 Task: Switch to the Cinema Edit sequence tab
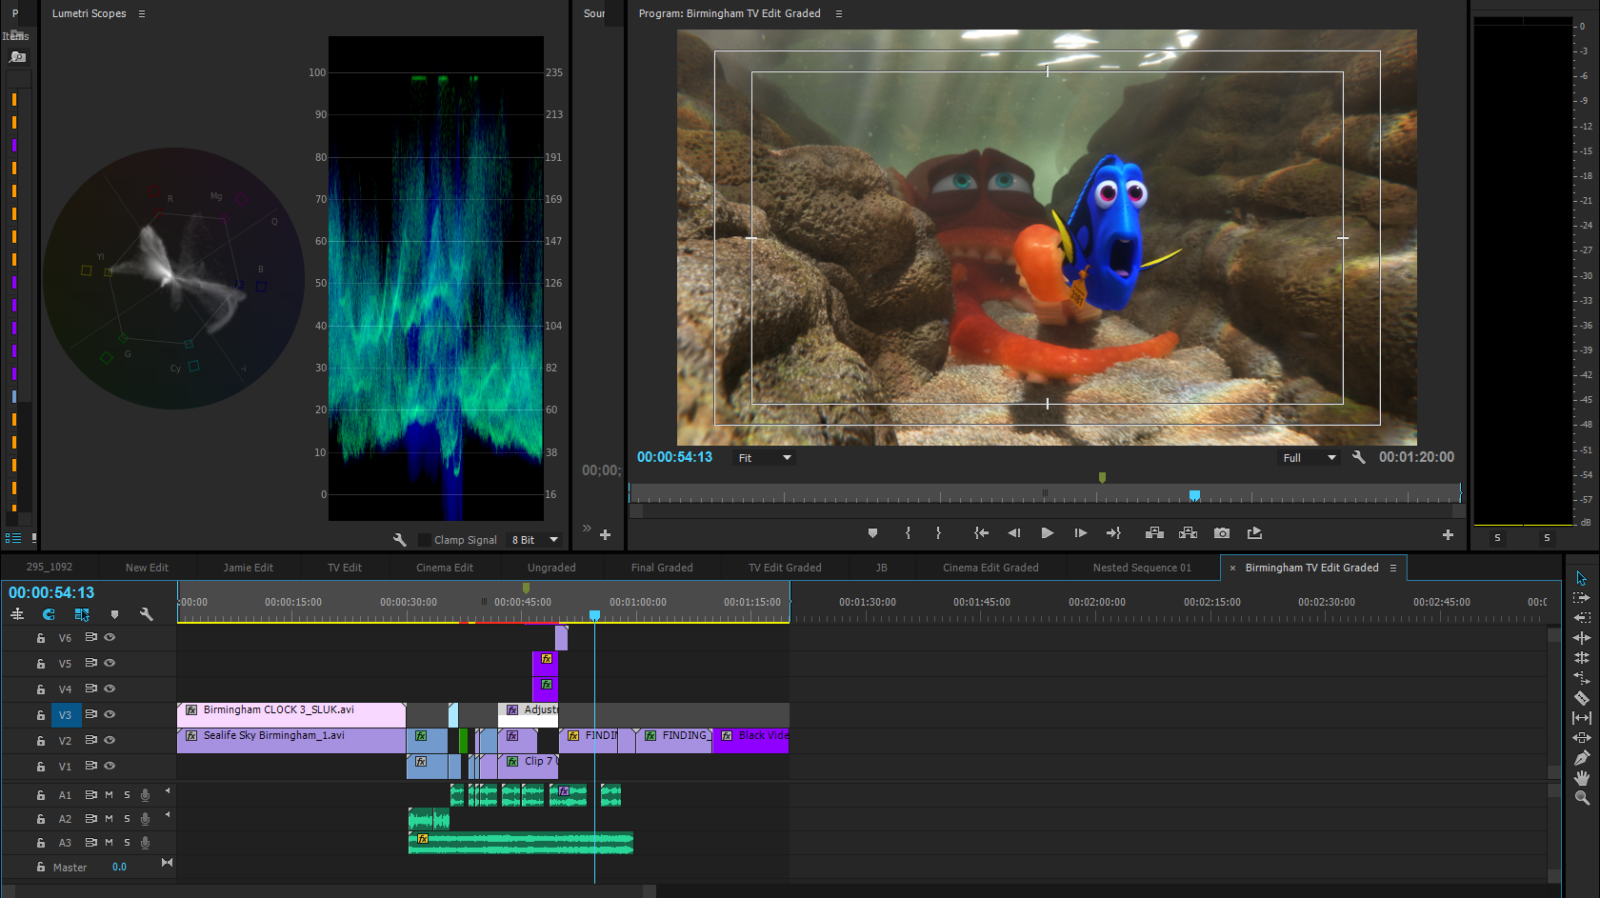(x=445, y=568)
